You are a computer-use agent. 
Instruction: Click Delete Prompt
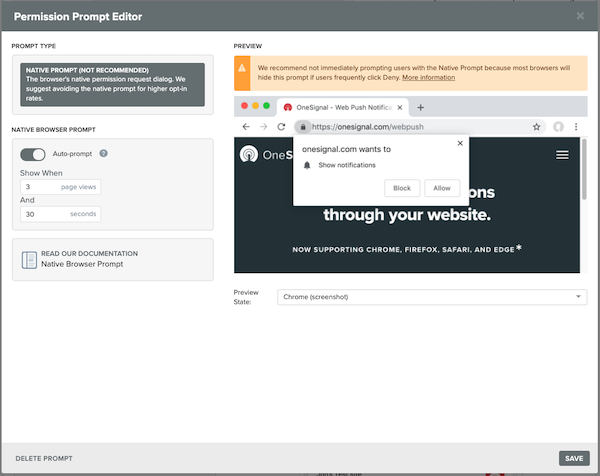pos(44,458)
